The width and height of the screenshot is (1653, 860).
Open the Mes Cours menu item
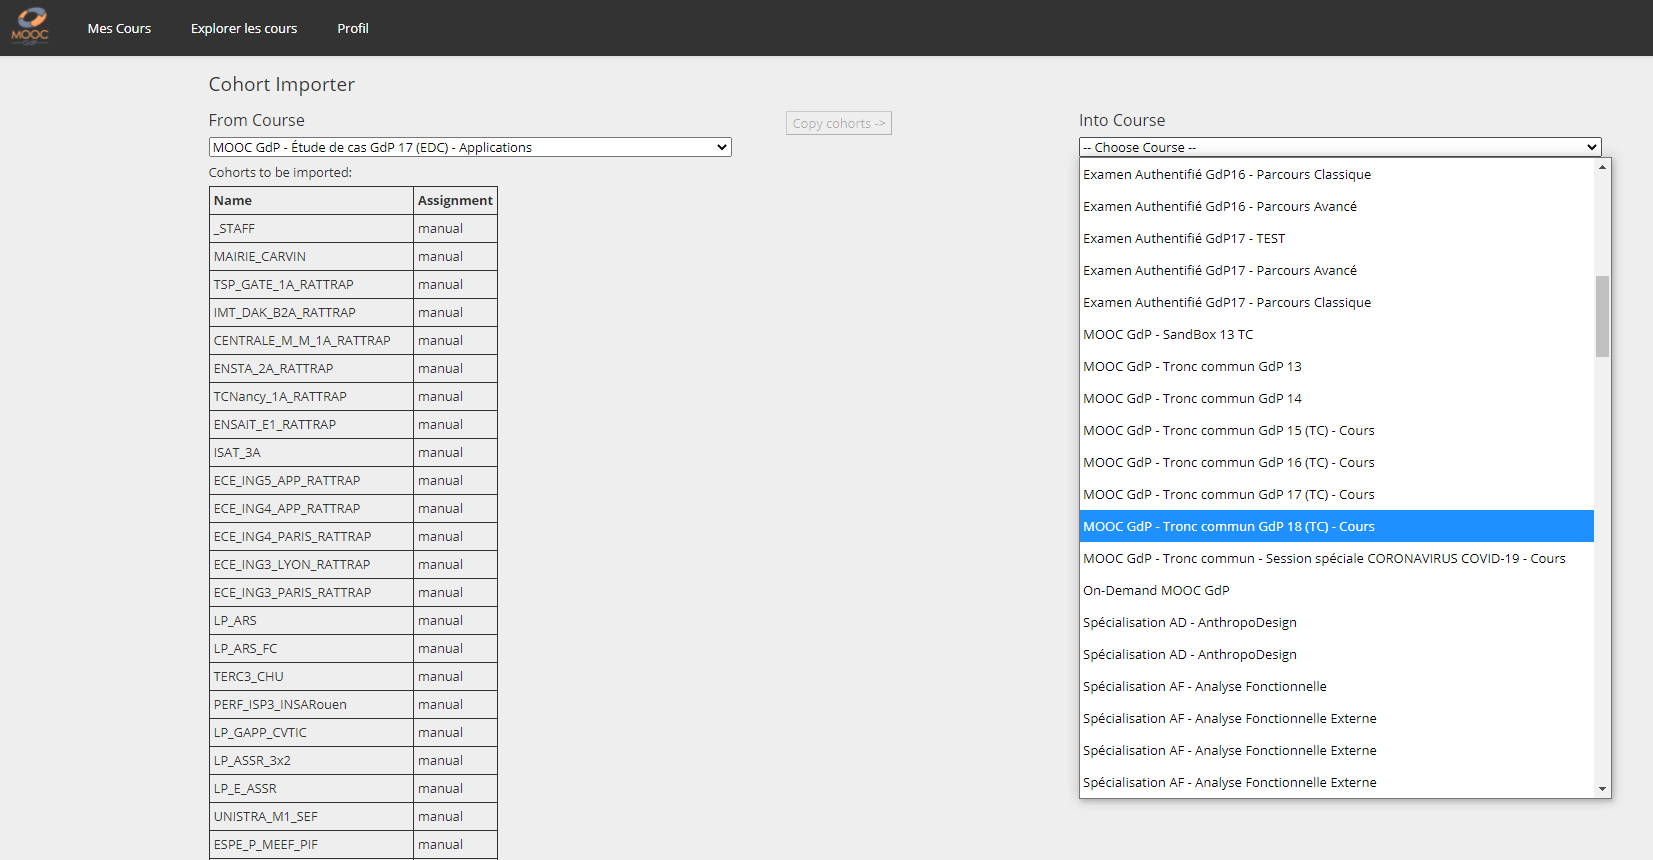(119, 28)
